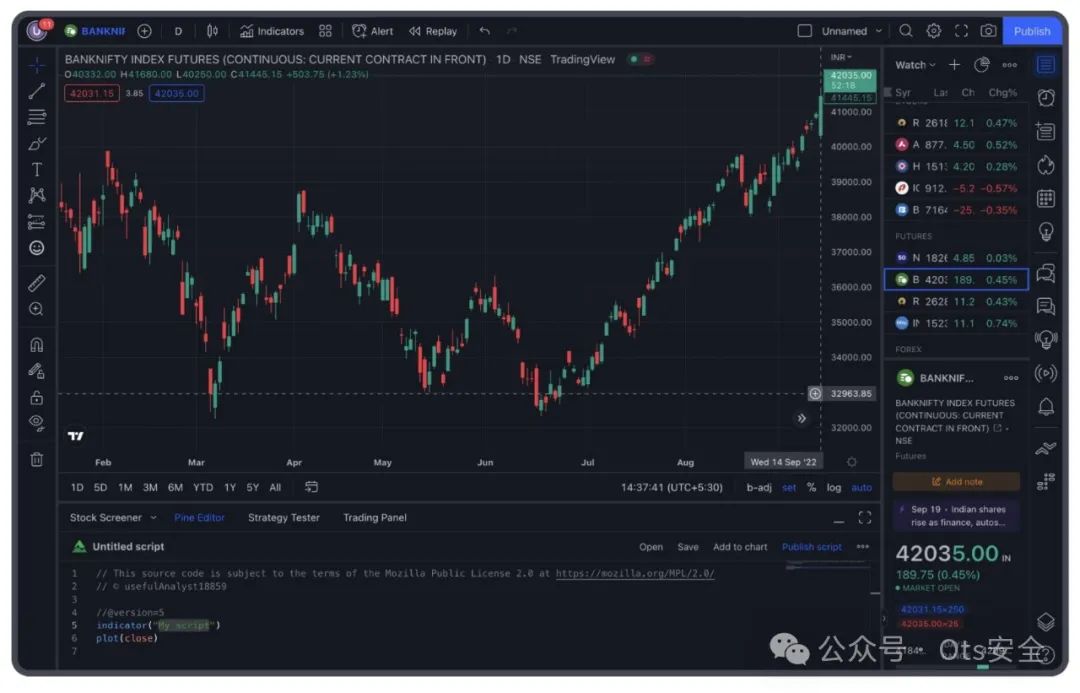Image resolution: width=1080 pixels, height=693 pixels.
Task: Open chart settings gear
Action: click(x=933, y=31)
